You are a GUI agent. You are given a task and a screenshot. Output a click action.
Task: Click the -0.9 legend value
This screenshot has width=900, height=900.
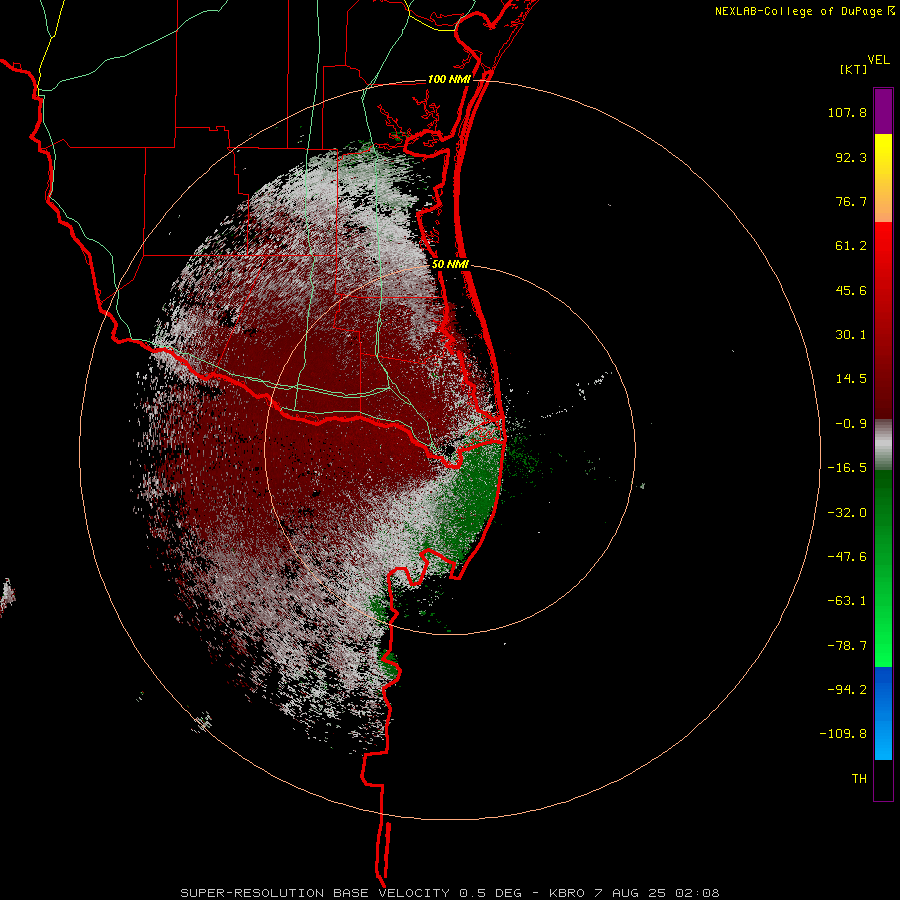[x=851, y=424]
